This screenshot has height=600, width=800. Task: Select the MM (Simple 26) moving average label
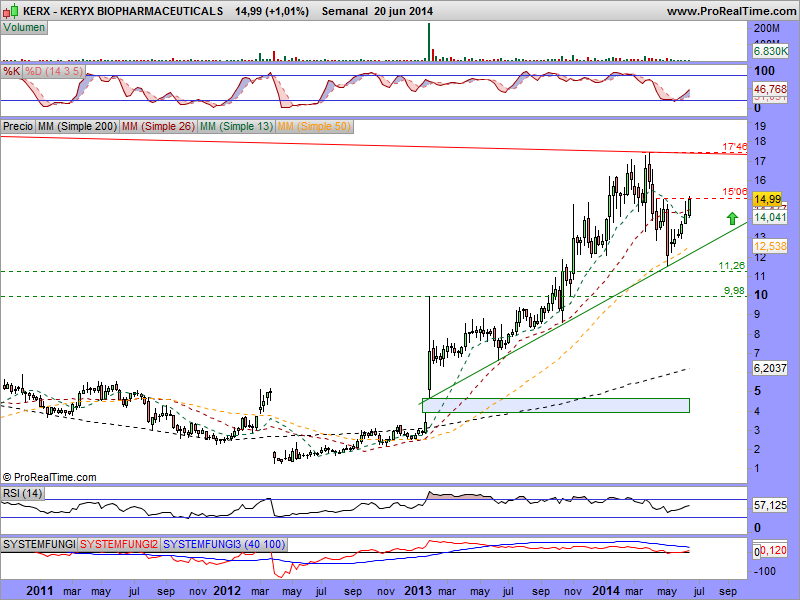click(x=158, y=126)
